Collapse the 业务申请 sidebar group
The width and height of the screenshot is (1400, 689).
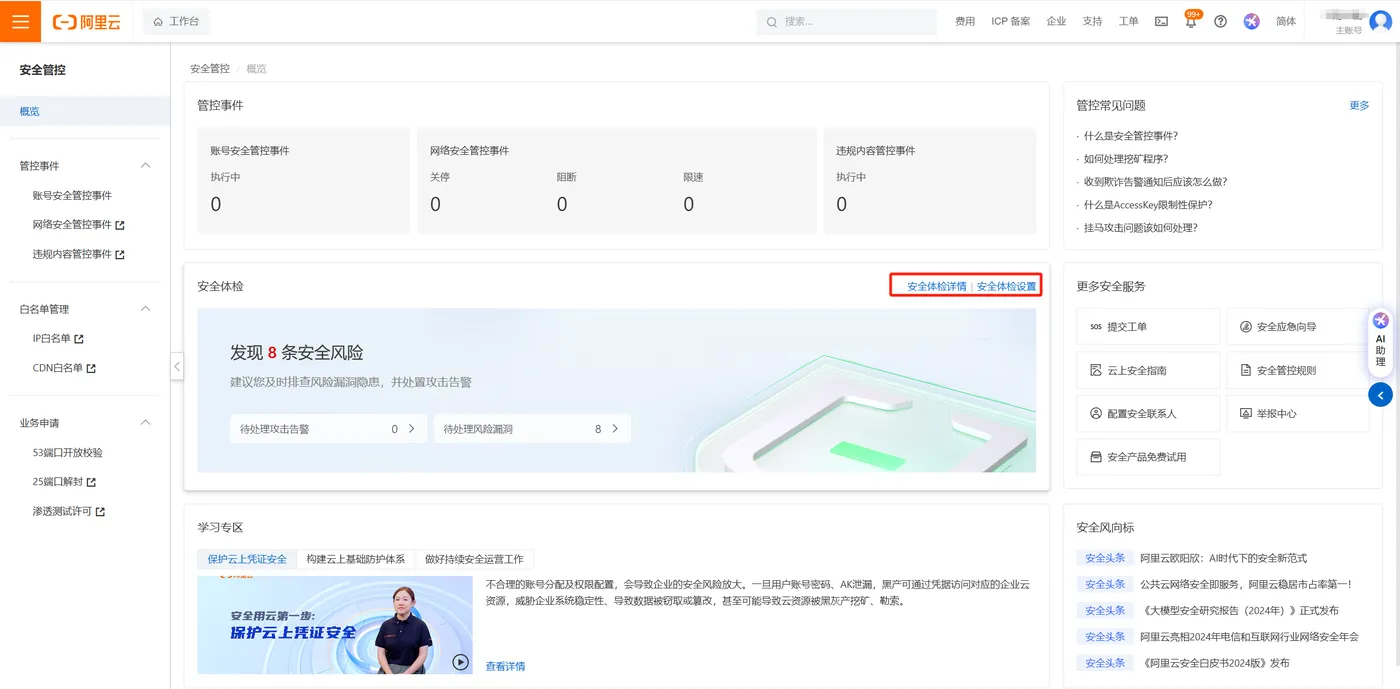pos(145,423)
